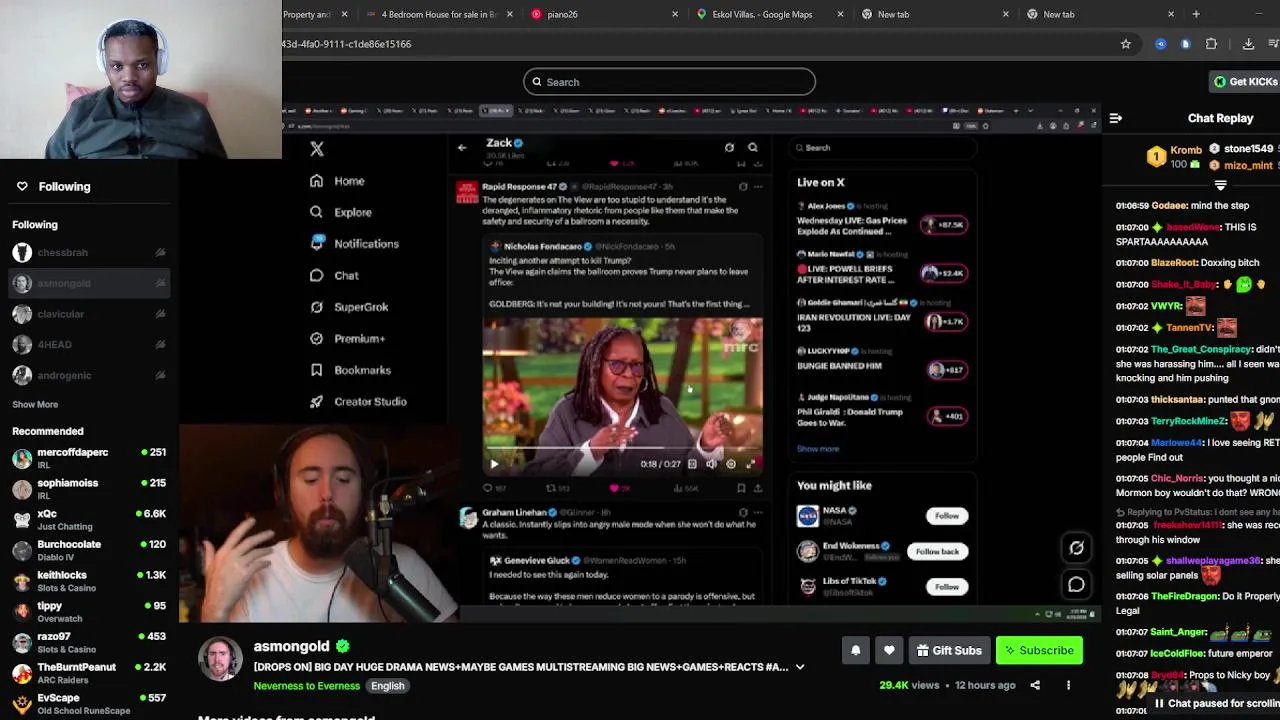Click the search magnifier icon
The height and width of the screenshot is (720, 1280).
[x=537, y=82]
